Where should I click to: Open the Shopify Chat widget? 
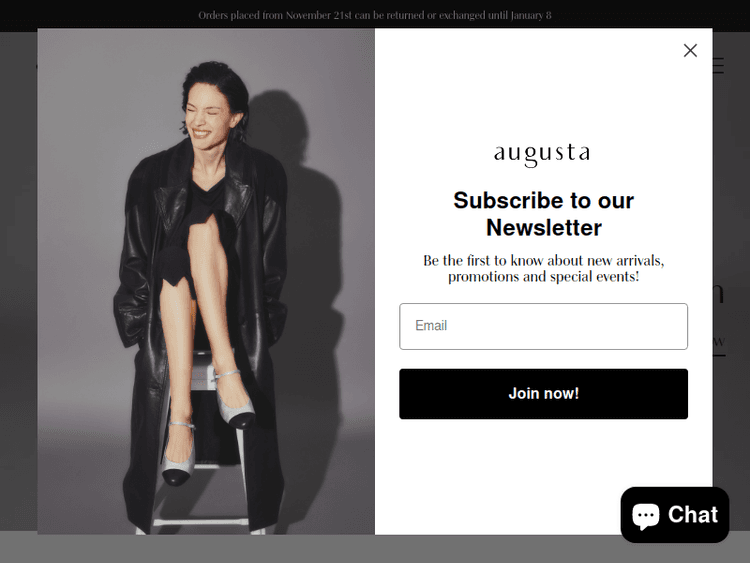point(674,515)
